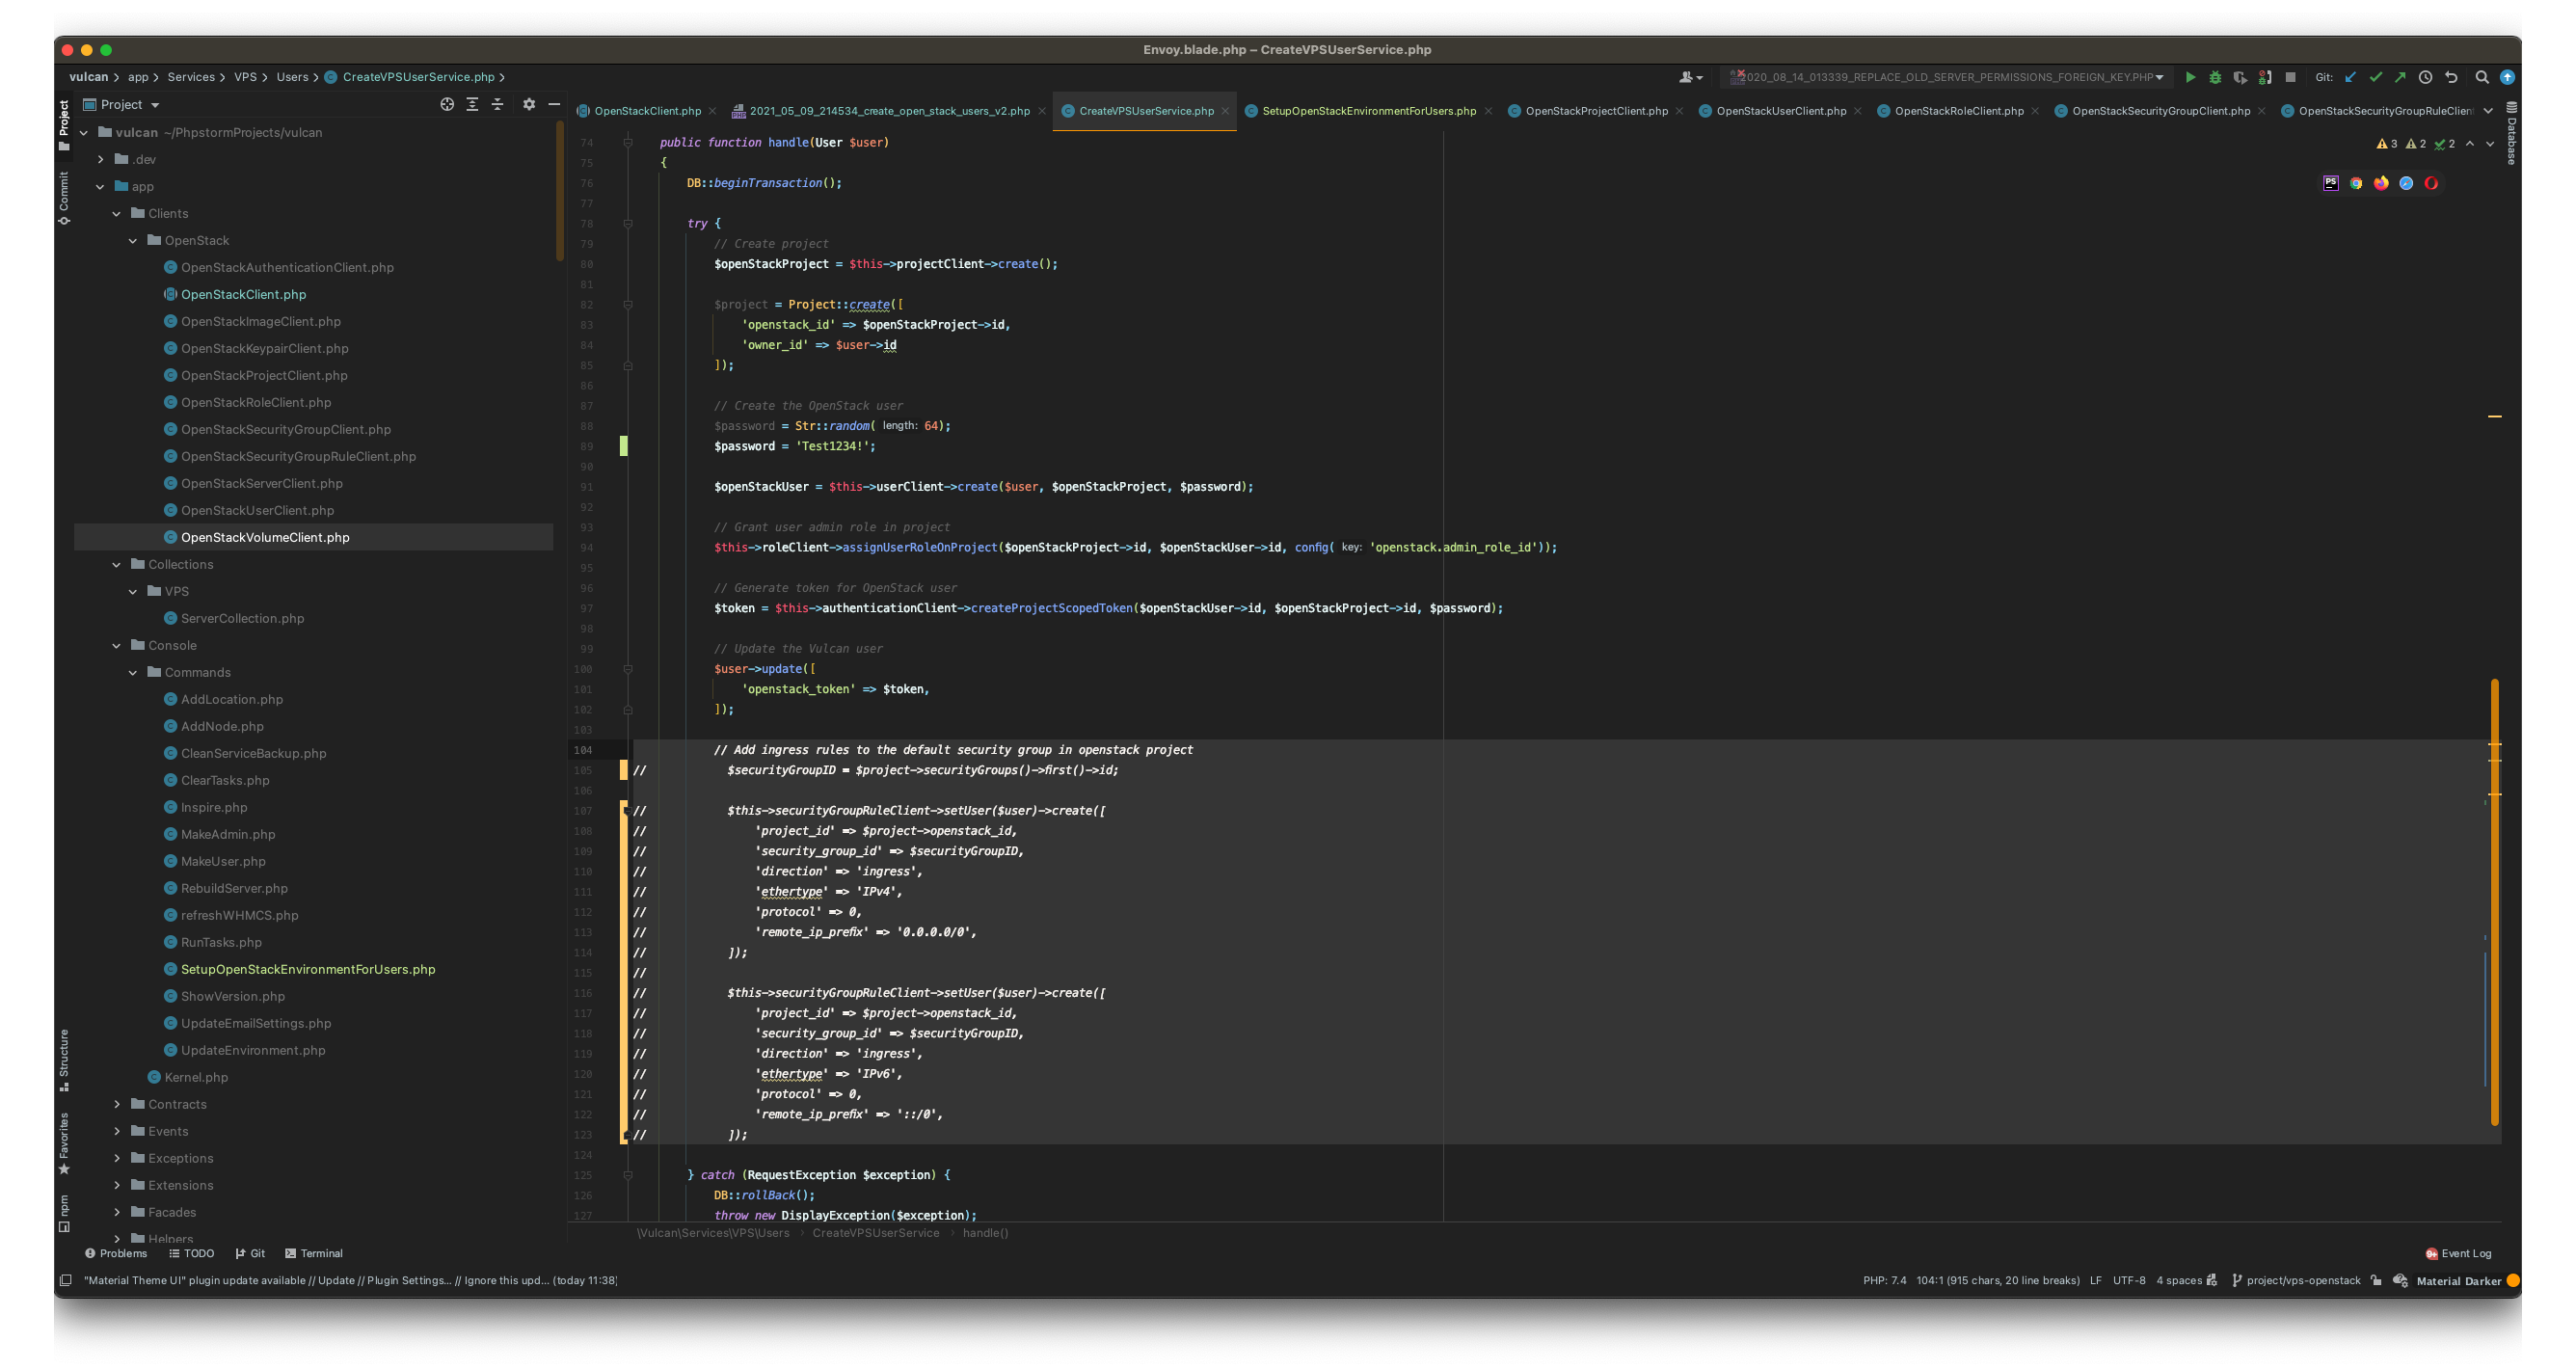Toggle tool windows quick access button
2576x1369 pixels.
(65, 1280)
